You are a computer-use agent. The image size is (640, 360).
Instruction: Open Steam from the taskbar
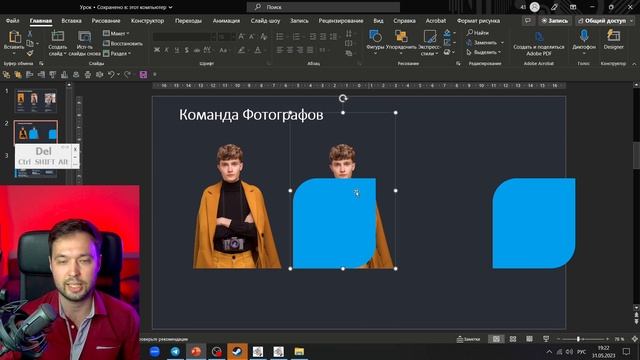click(x=237, y=351)
